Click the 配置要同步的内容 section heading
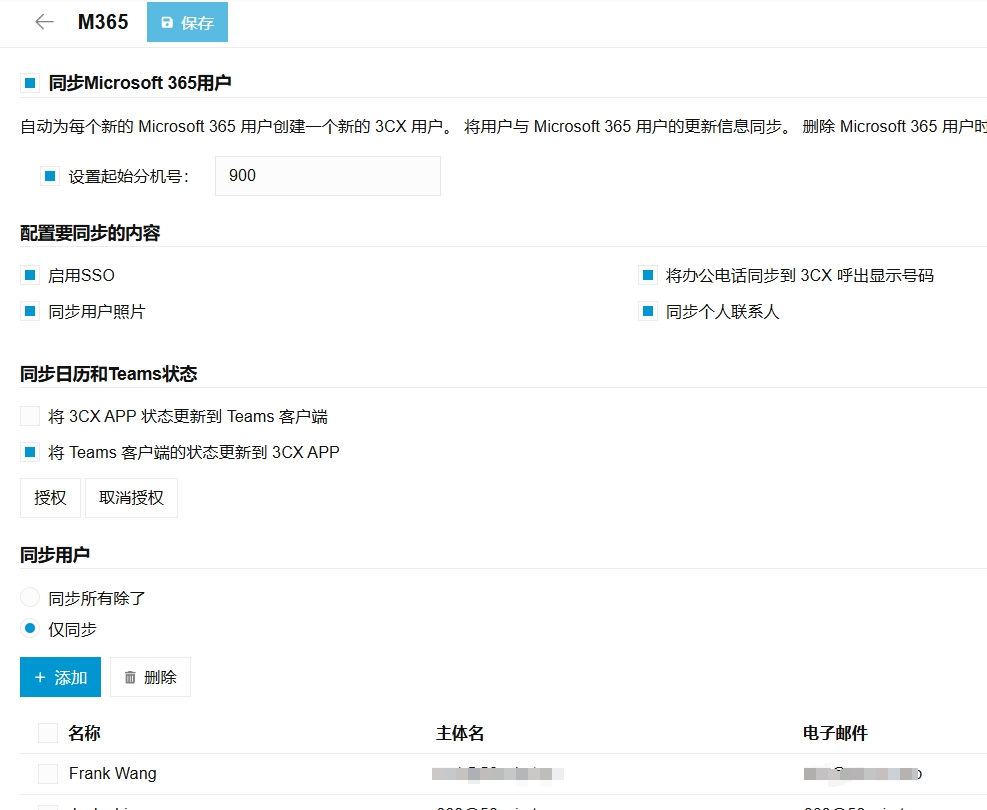The height and width of the screenshot is (810, 987). click(x=90, y=233)
